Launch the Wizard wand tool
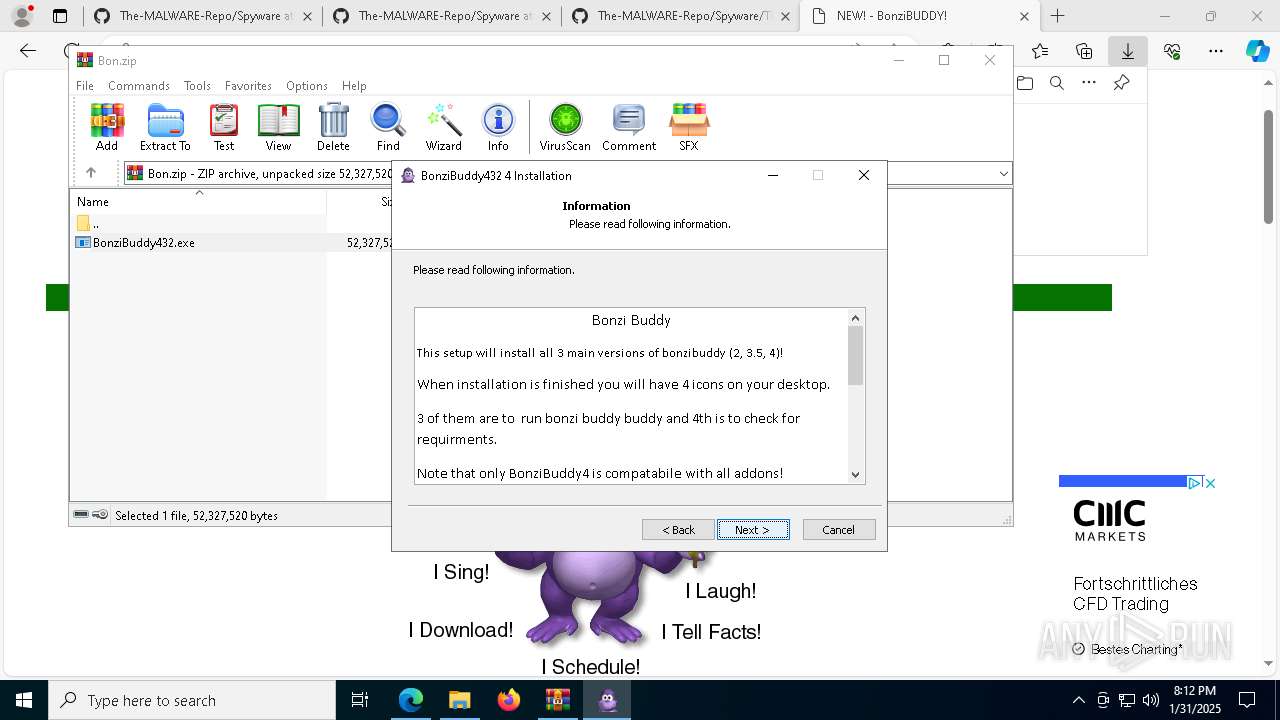 pos(443,127)
